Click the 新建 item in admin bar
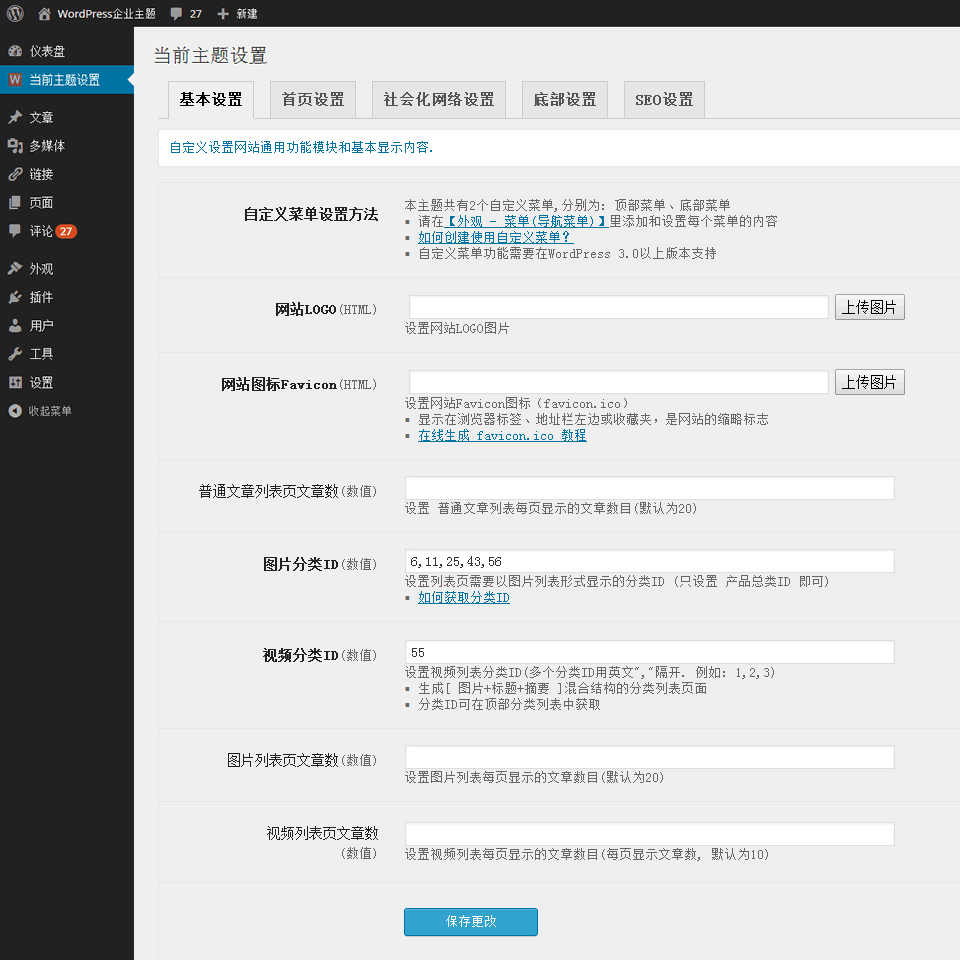This screenshot has height=960, width=960. [247, 13]
